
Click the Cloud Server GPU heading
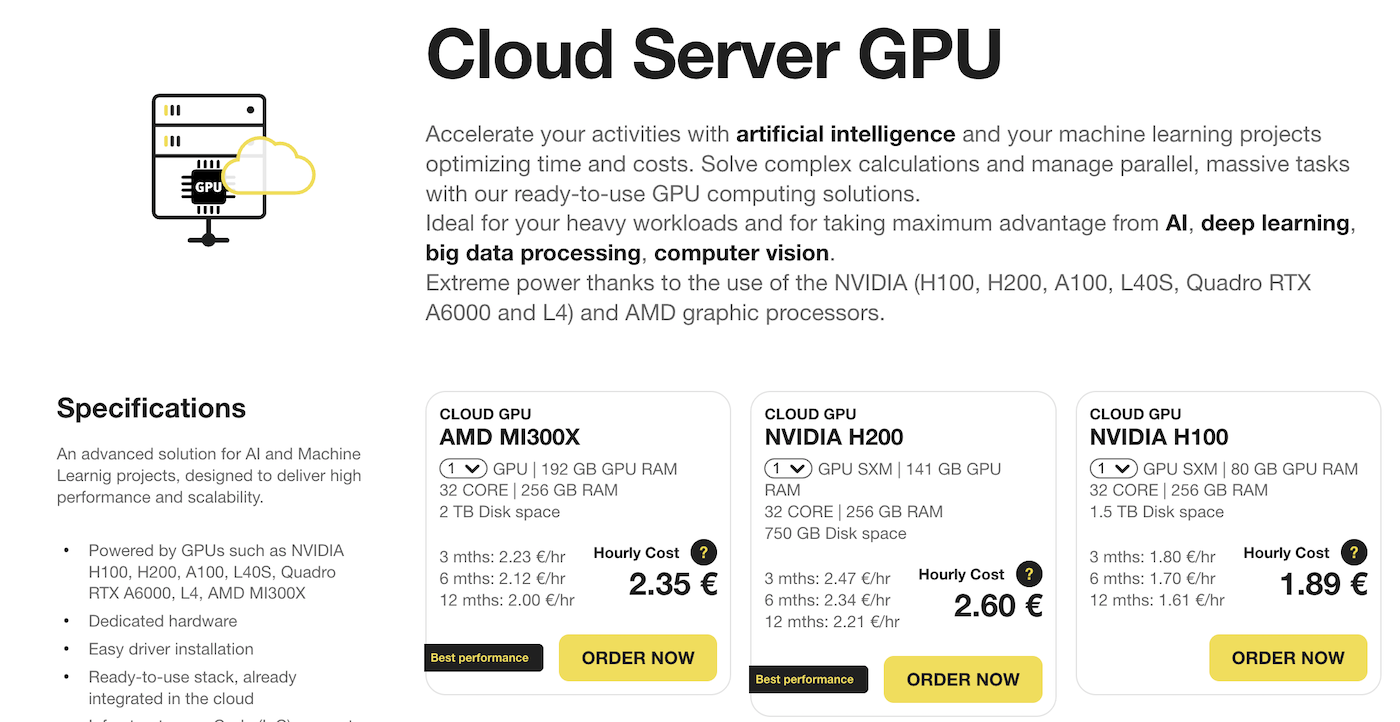712,53
